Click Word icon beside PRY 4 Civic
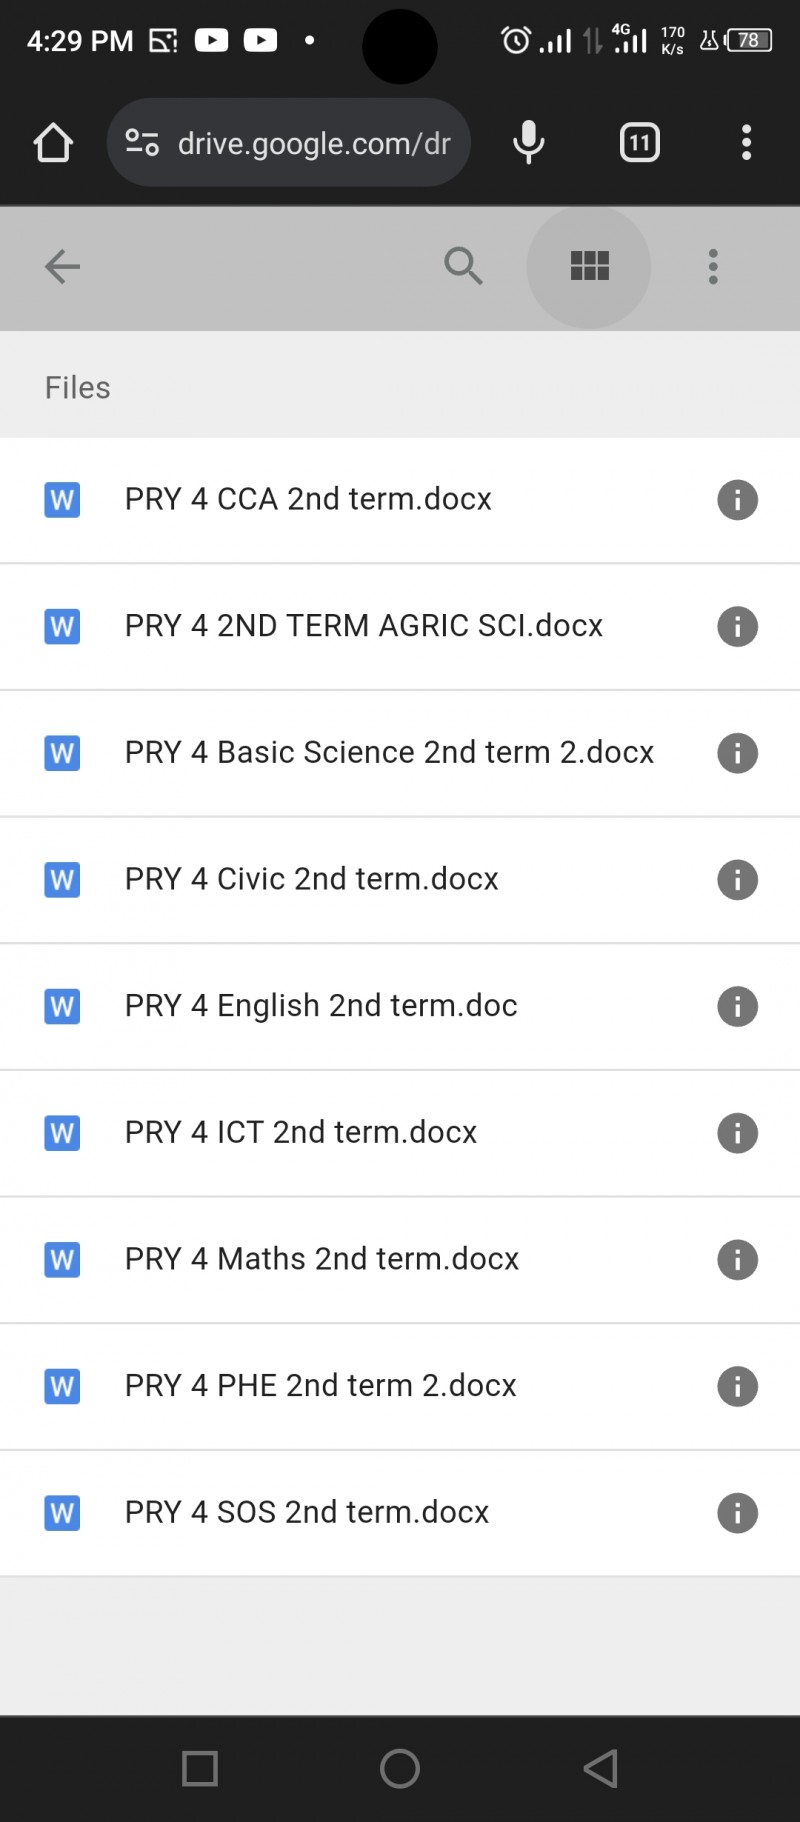Viewport: 800px width, 1822px height. click(x=62, y=880)
